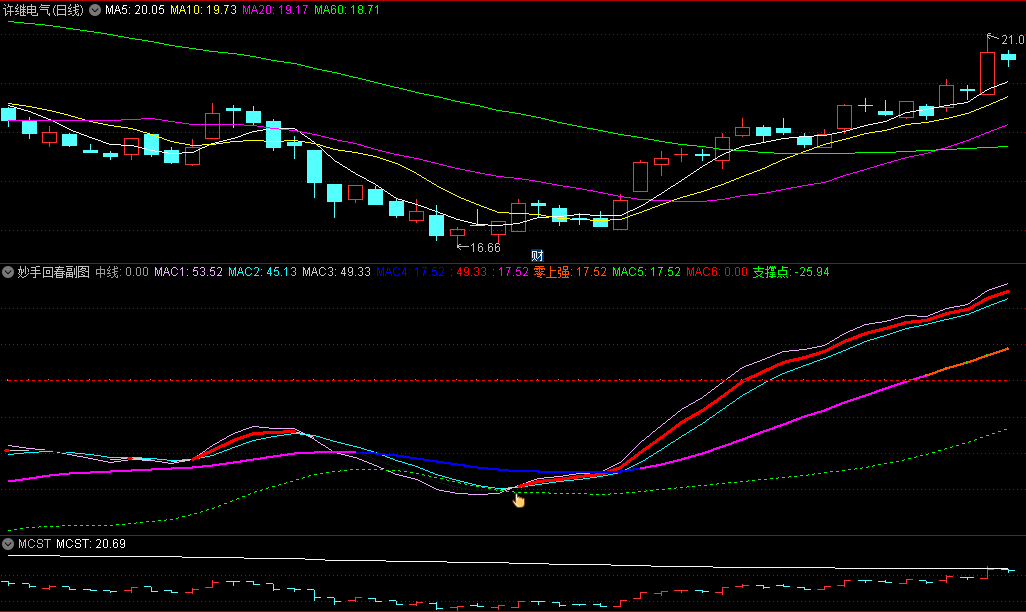This screenshot has width=1026, height=612.
Task: Click the MCST: 20.69 value label
Action: 91,544
